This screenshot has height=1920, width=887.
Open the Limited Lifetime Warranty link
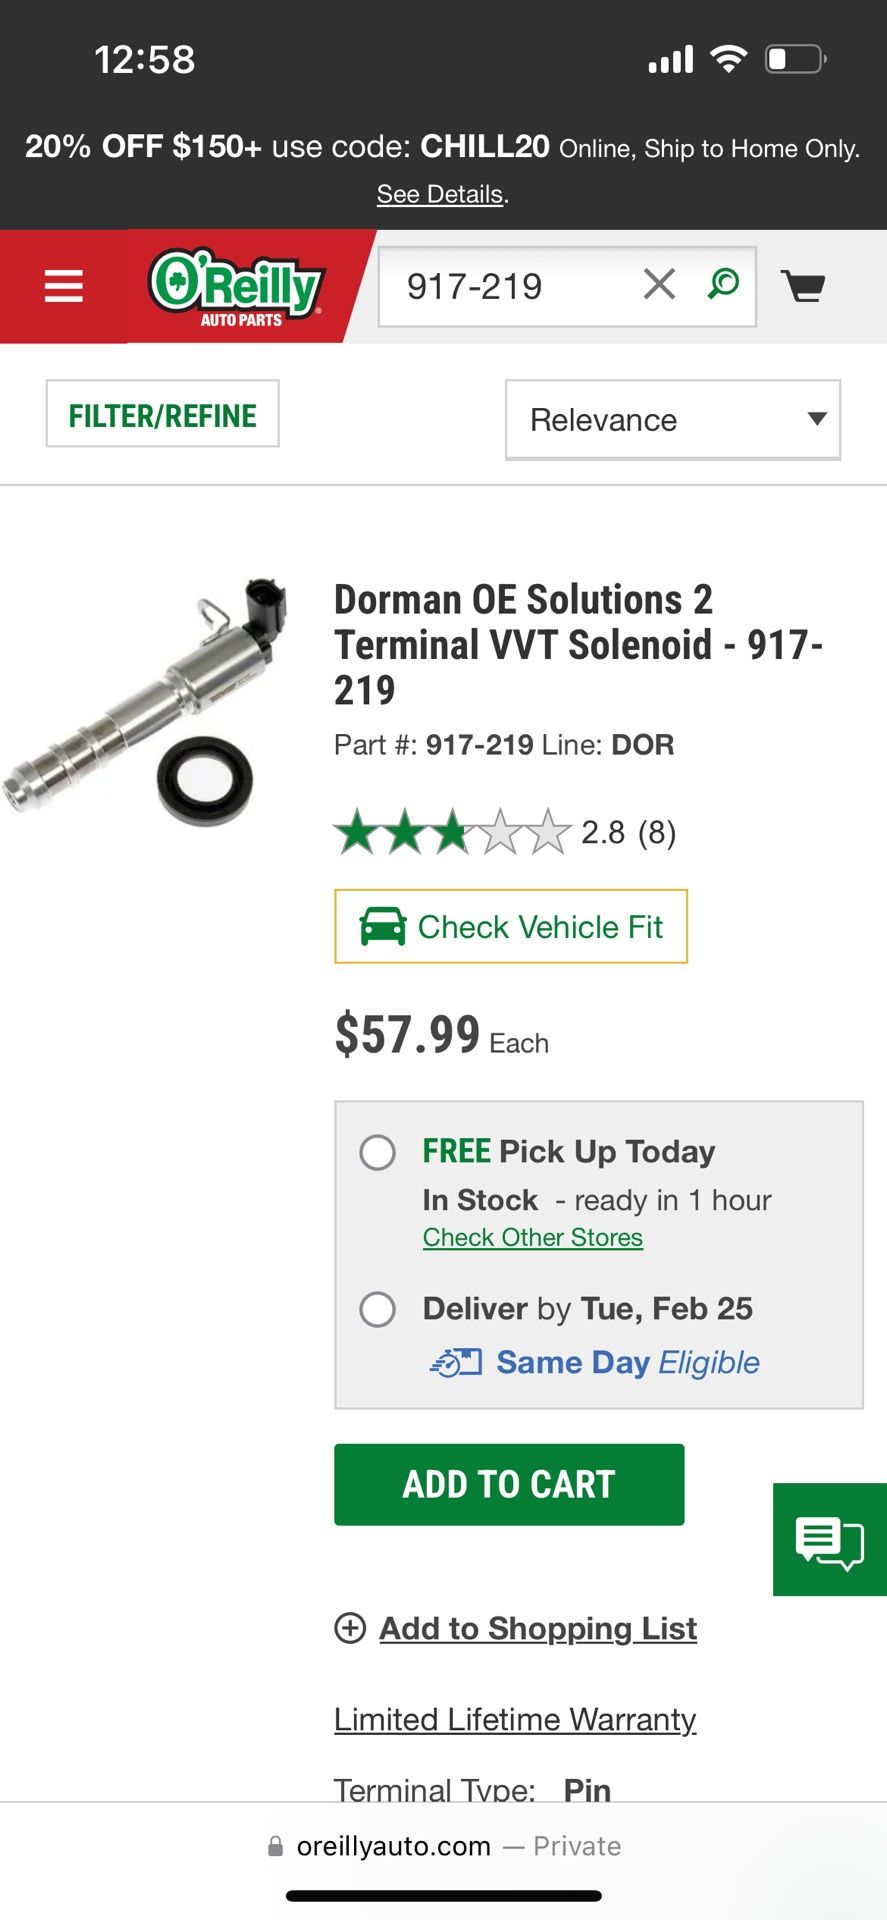515,1719
